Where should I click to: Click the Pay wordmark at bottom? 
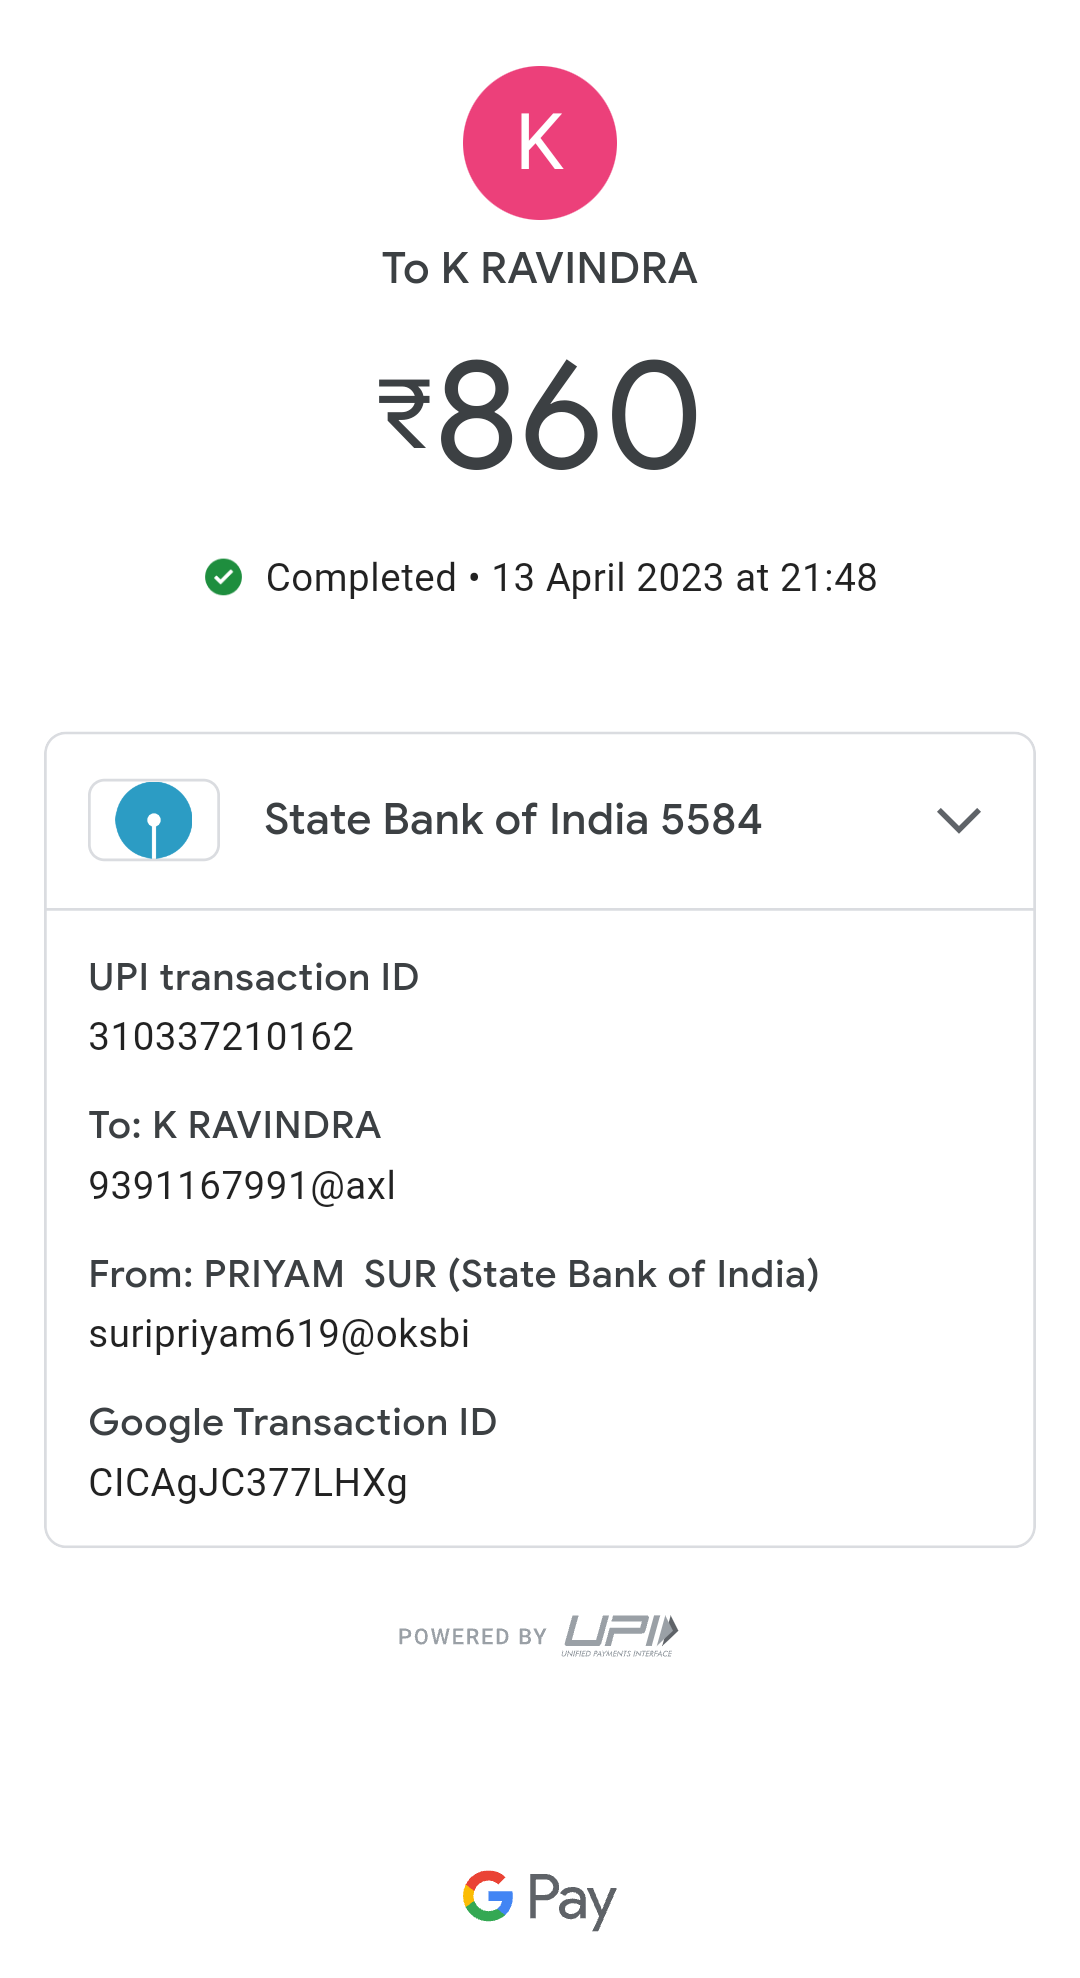click(x=571, y=1899)
